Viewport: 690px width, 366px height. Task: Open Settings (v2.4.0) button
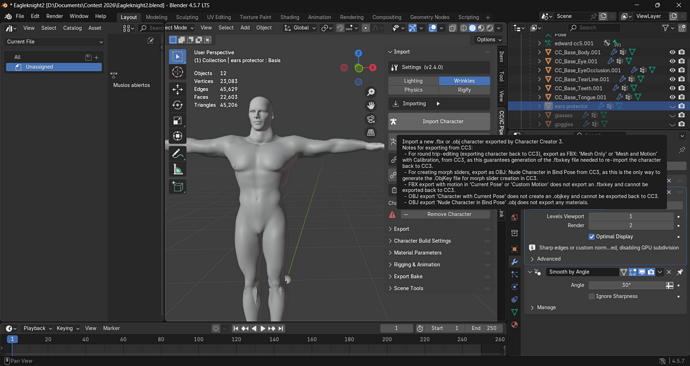(x=439, y=67)
